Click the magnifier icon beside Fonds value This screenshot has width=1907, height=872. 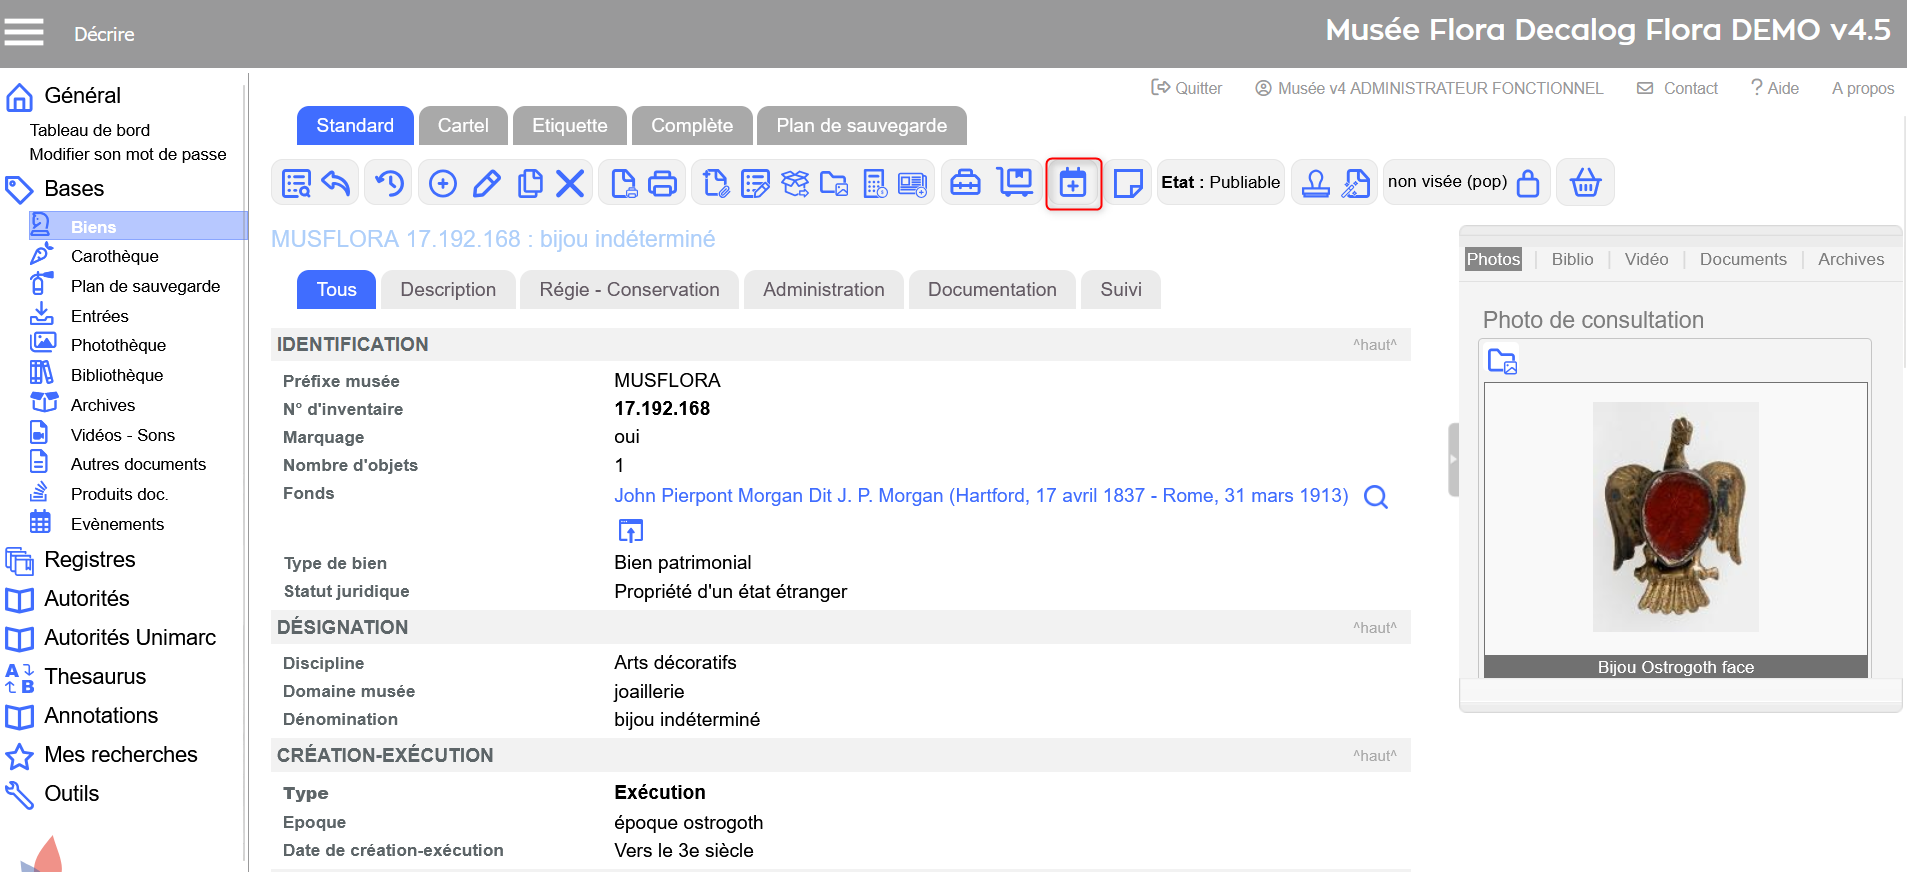click(1376, 497)
